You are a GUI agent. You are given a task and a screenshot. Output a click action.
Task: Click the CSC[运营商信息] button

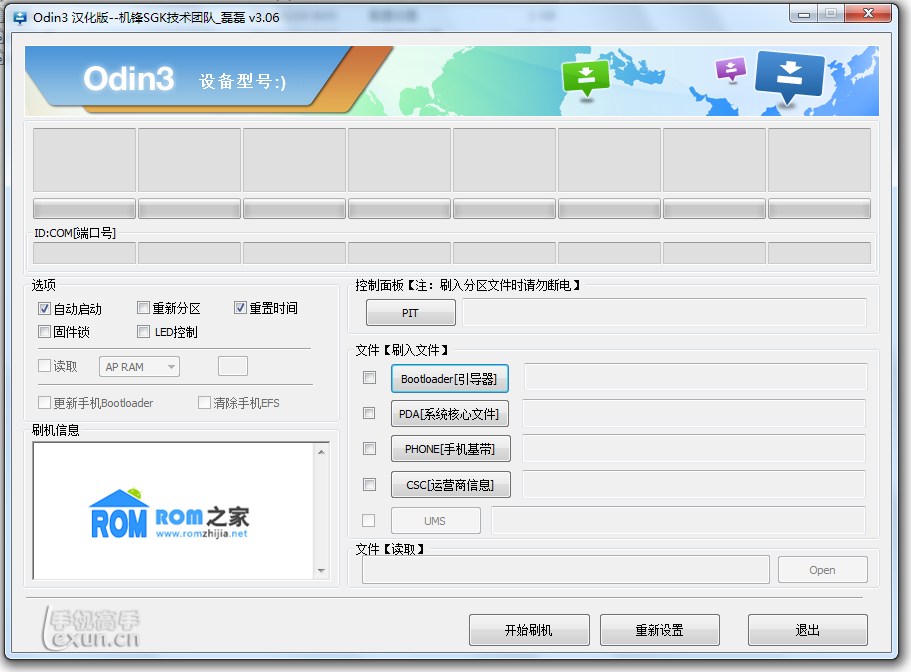tap(451, 484)
